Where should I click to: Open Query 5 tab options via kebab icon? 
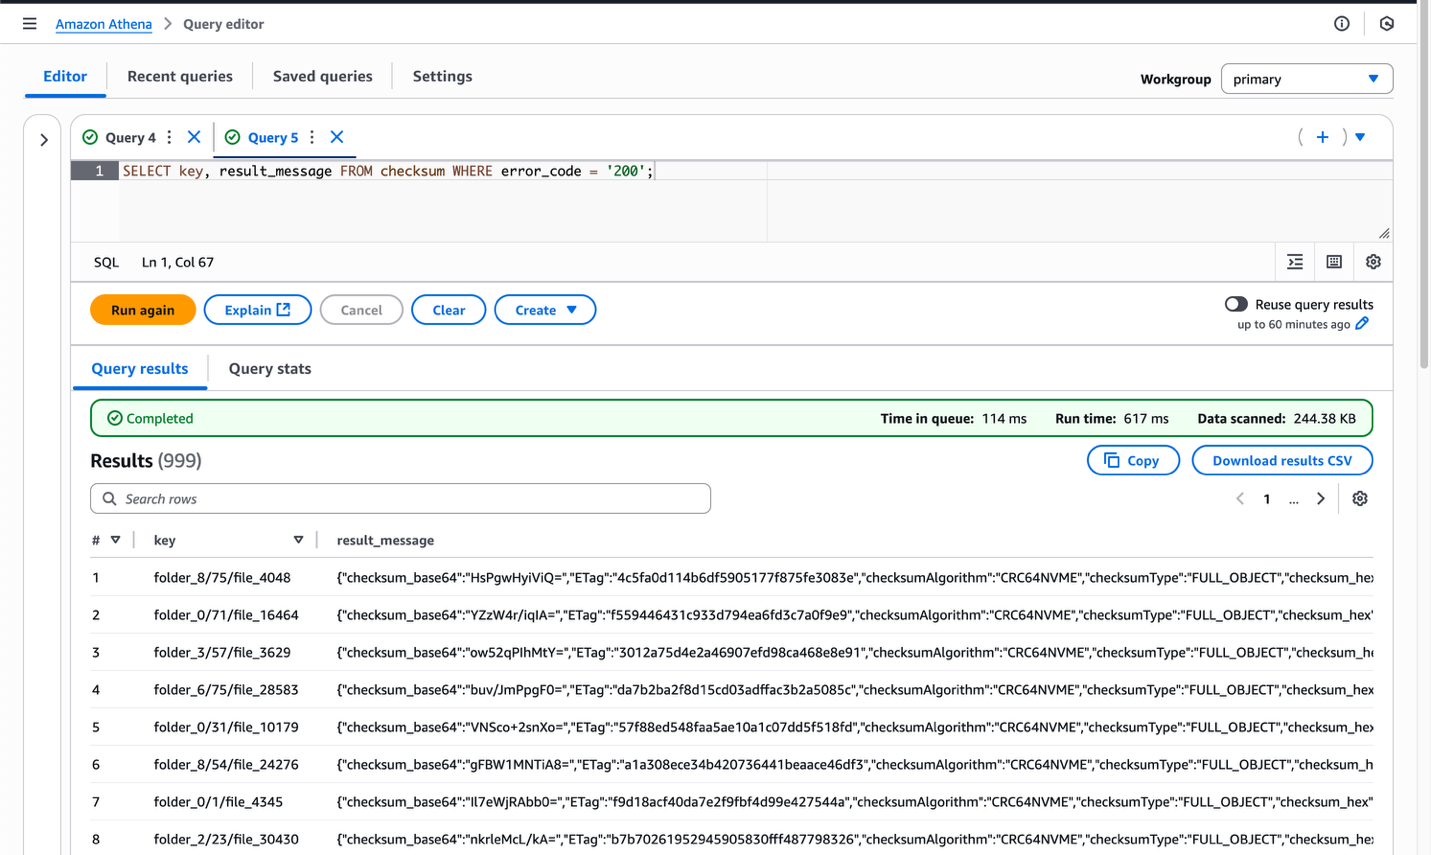click(x=313, y=137)
